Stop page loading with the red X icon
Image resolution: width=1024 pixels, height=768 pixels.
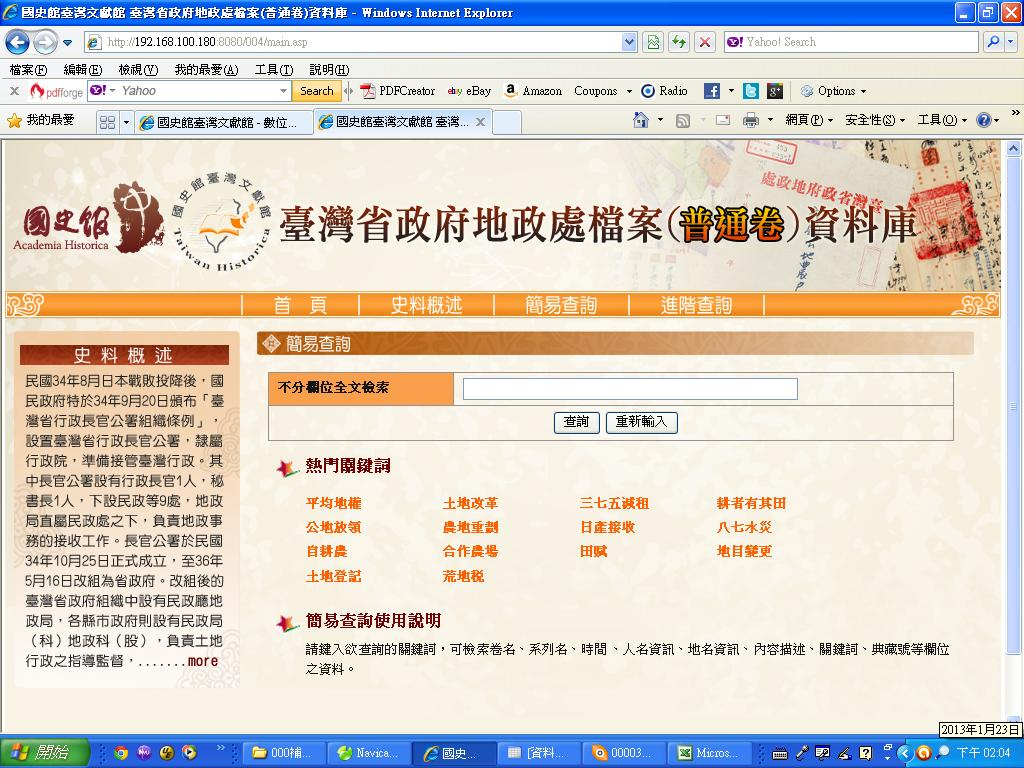(706, 42)
